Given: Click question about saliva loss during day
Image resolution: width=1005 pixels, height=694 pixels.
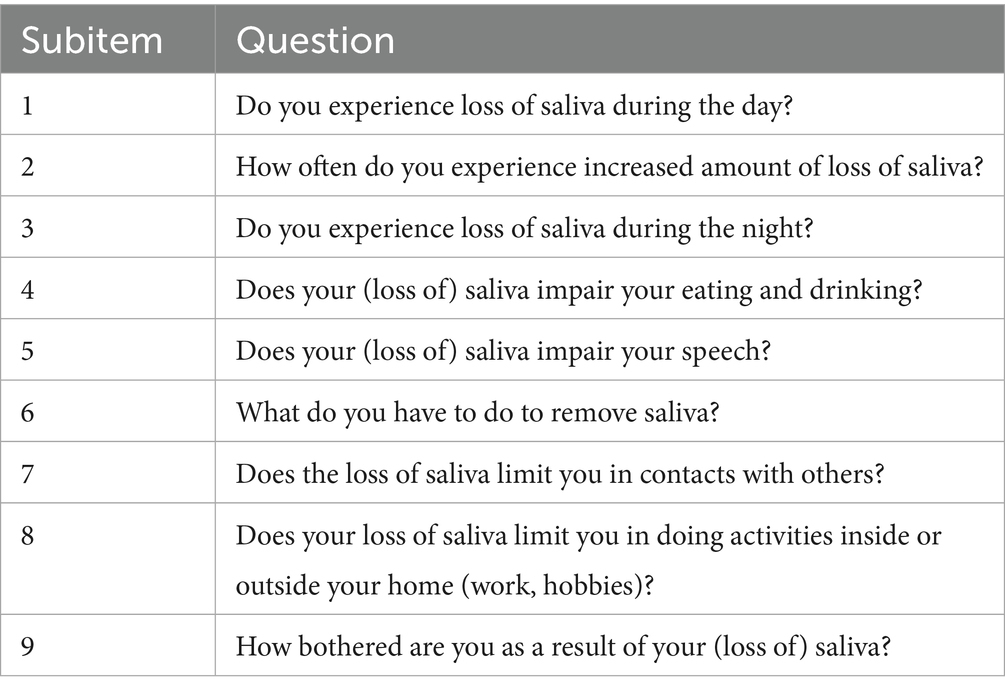Looking at the screenshot, I should 514,106.
